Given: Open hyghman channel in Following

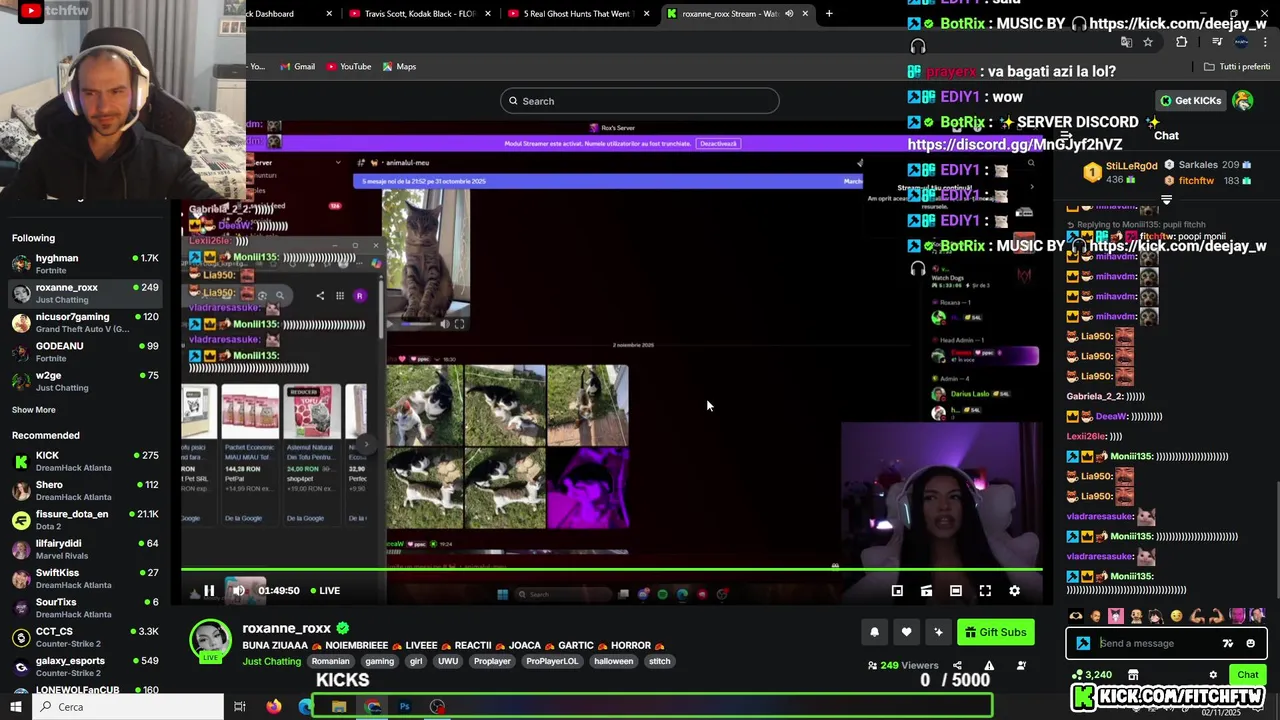Looking at the screenshot, I should point(85,264).
